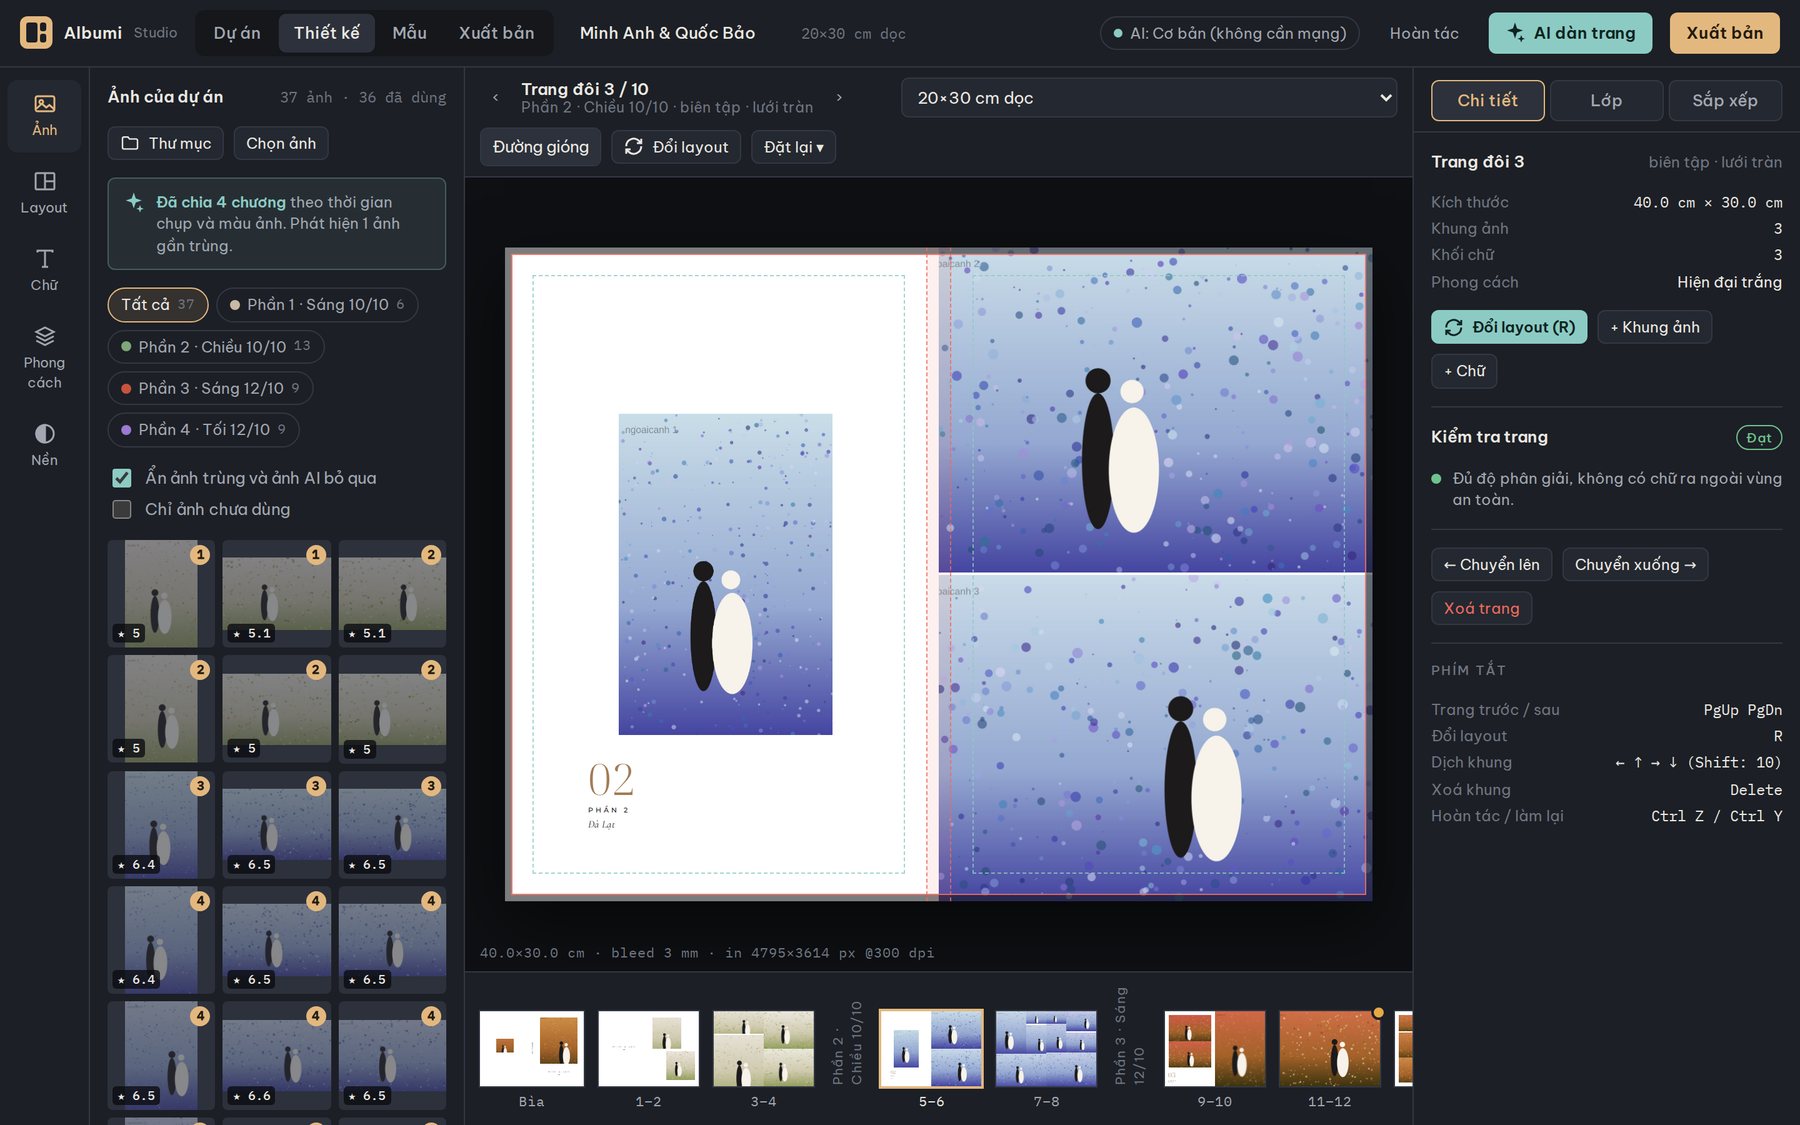Enable Chỉ ảnh chưa dùng checkbox
Viewport: 1800px width, 1125px height.
(x=122, y=509)
